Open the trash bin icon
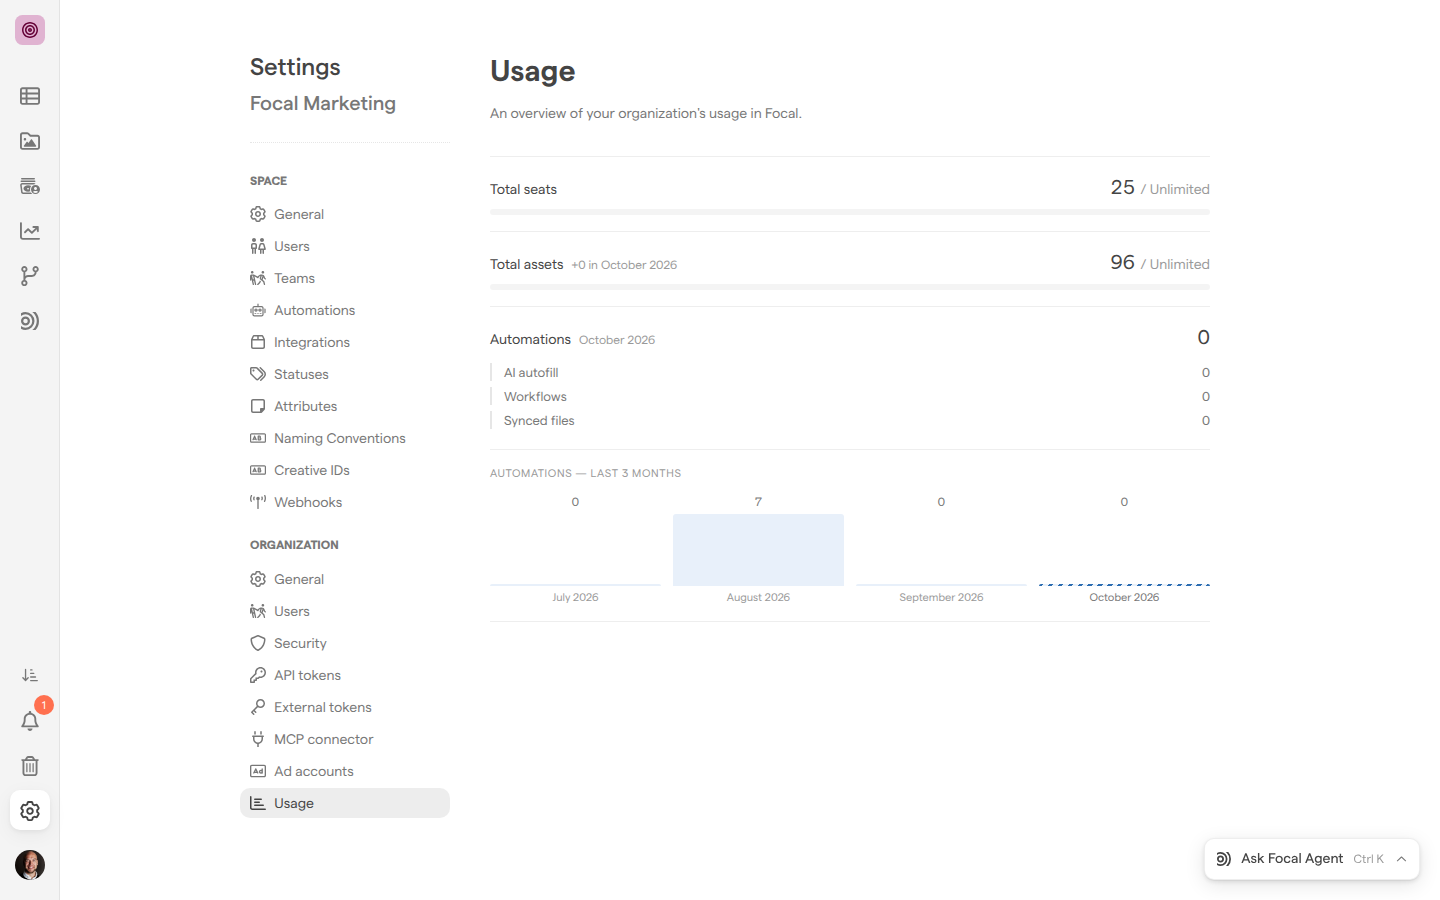This screenshot has width=1440, height=900. (30, 766)
